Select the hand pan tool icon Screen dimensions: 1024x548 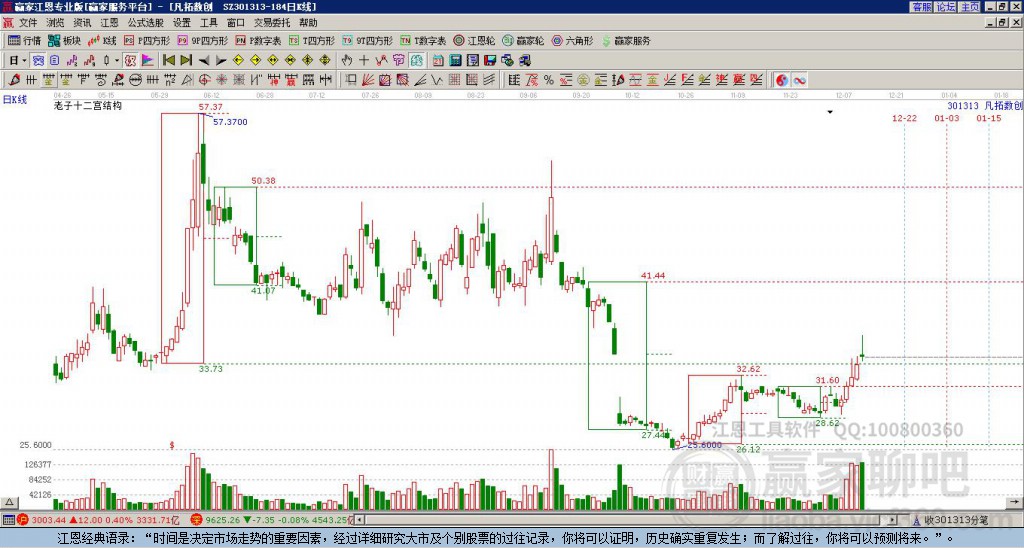(x=347, y=61)
